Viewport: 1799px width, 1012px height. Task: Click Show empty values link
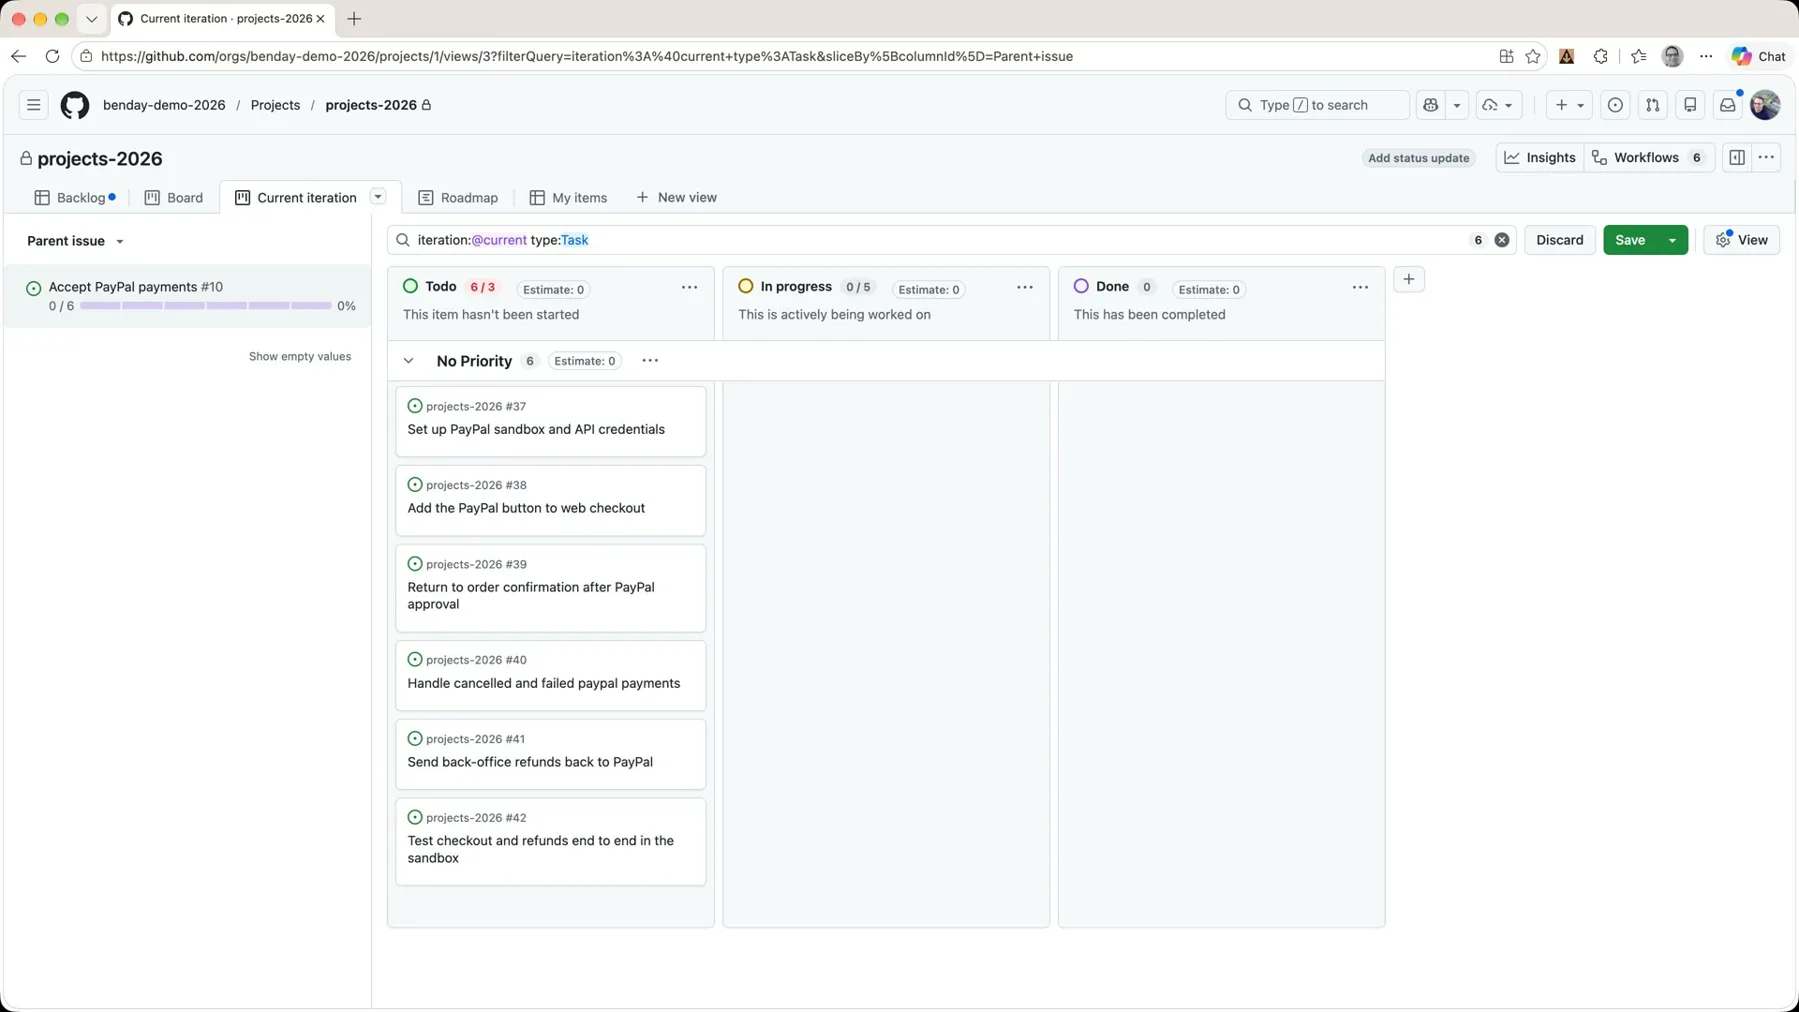point(300,357)
